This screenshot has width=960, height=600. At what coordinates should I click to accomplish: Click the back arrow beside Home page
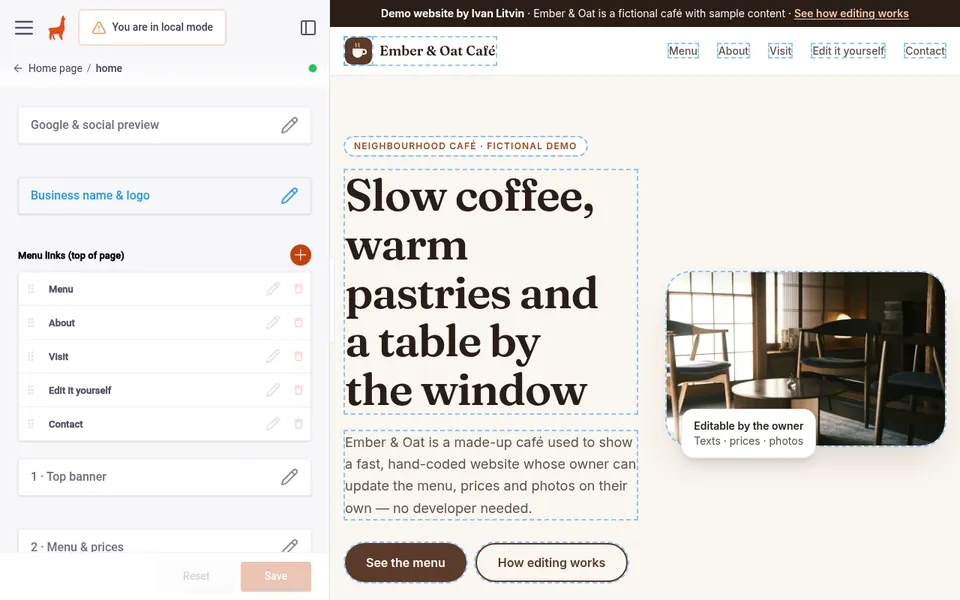(x=18, y=69)
